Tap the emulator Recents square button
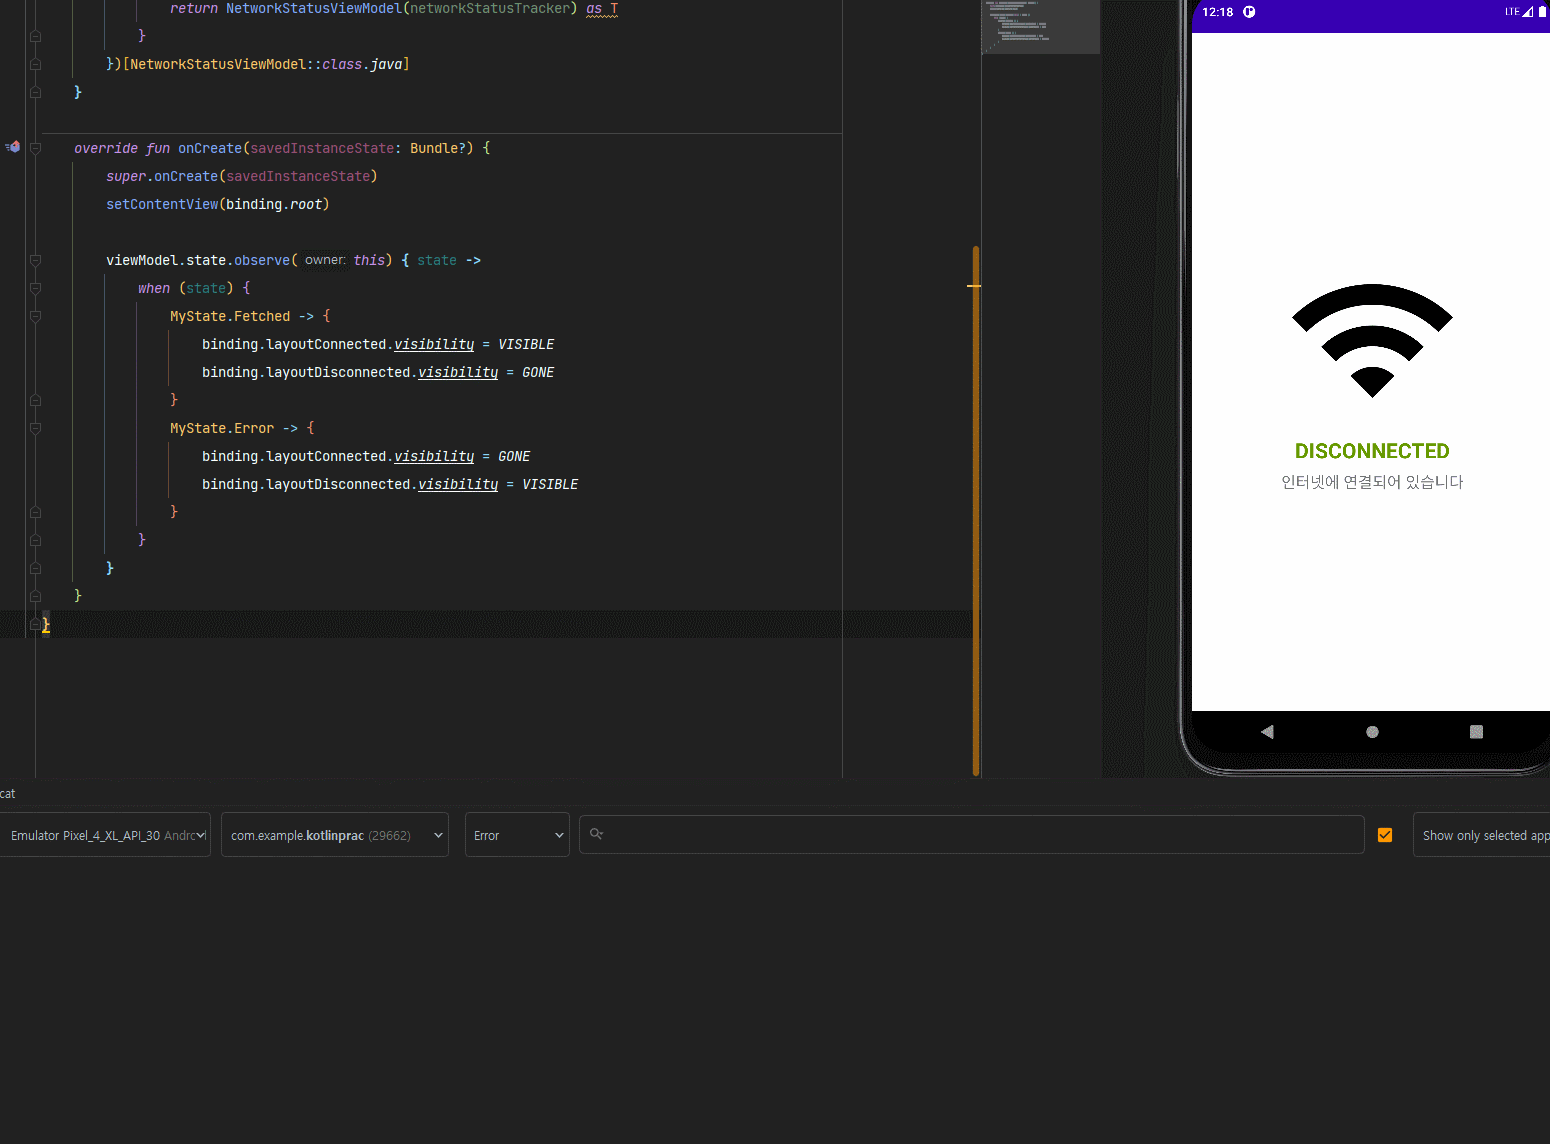1550x1144 pixels. click(1476, 732)
